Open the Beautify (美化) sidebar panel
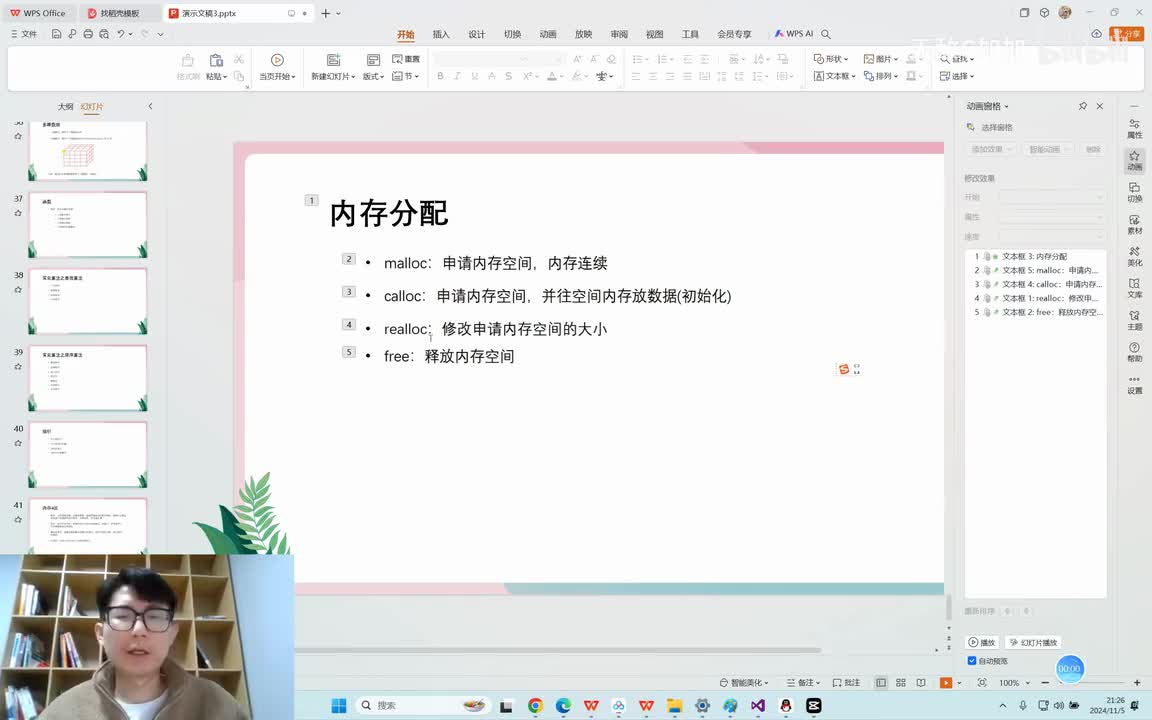This screenshot has width=1152, height=720. pos(1134,256)
